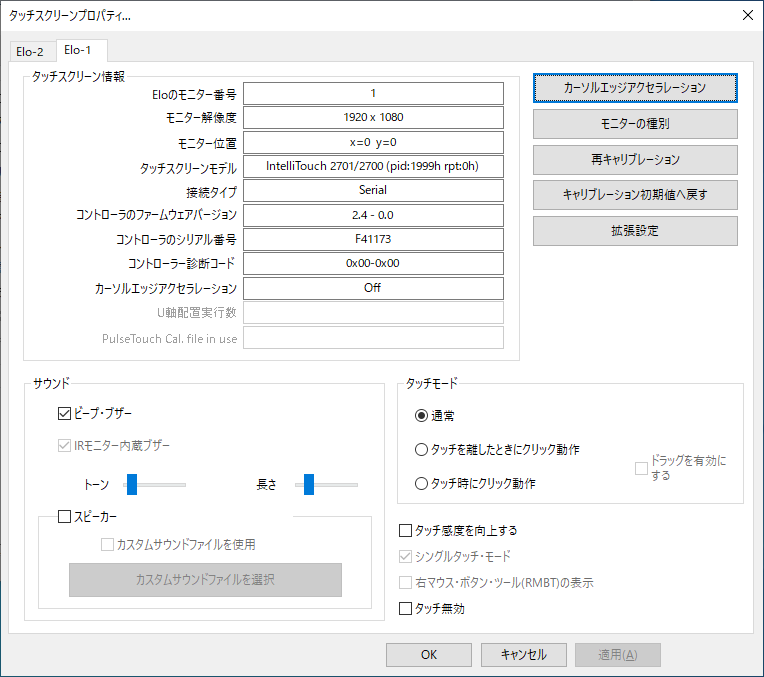Click the モニター解像度 value field
764x677 pixels.
click(x=372, y=117)
